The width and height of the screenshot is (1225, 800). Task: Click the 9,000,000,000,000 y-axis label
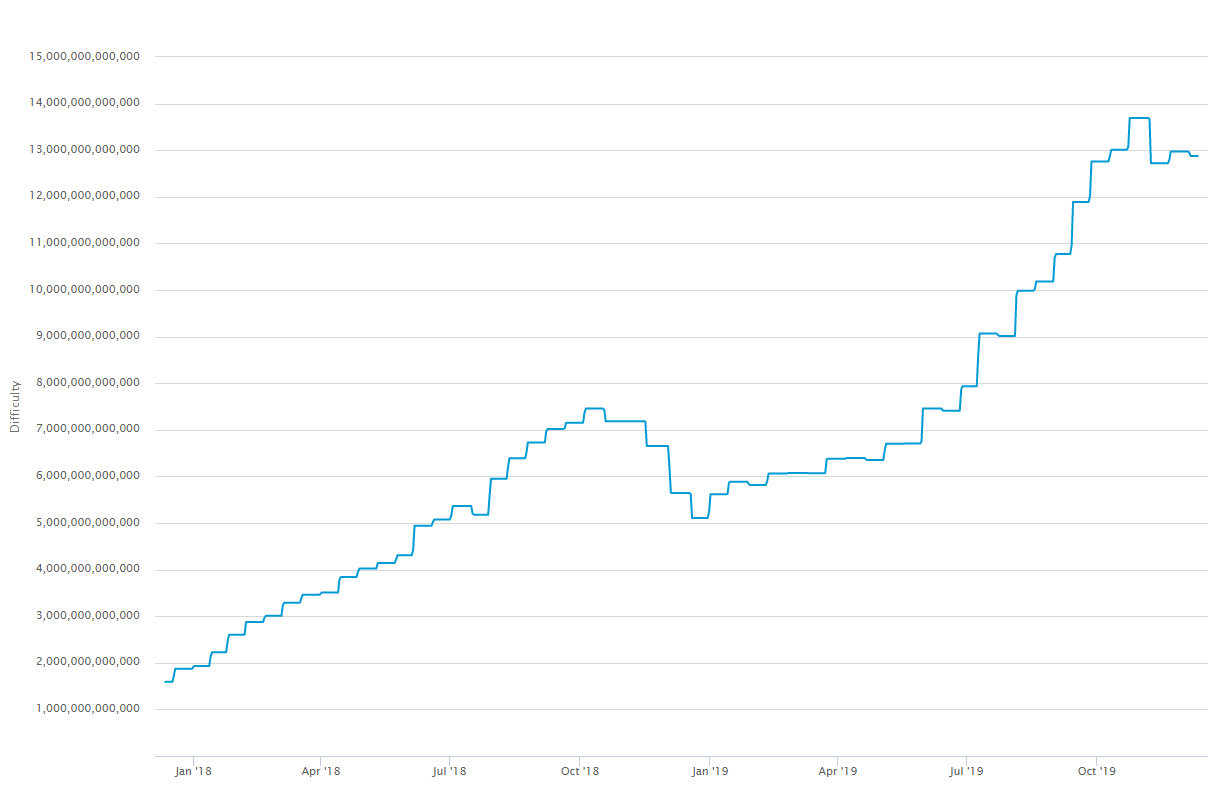(x=88, y=336)
